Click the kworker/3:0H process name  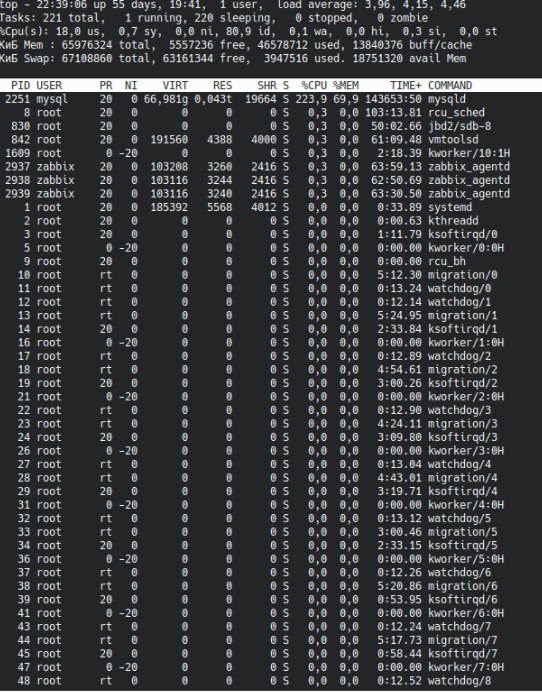[x=466, y=451]
